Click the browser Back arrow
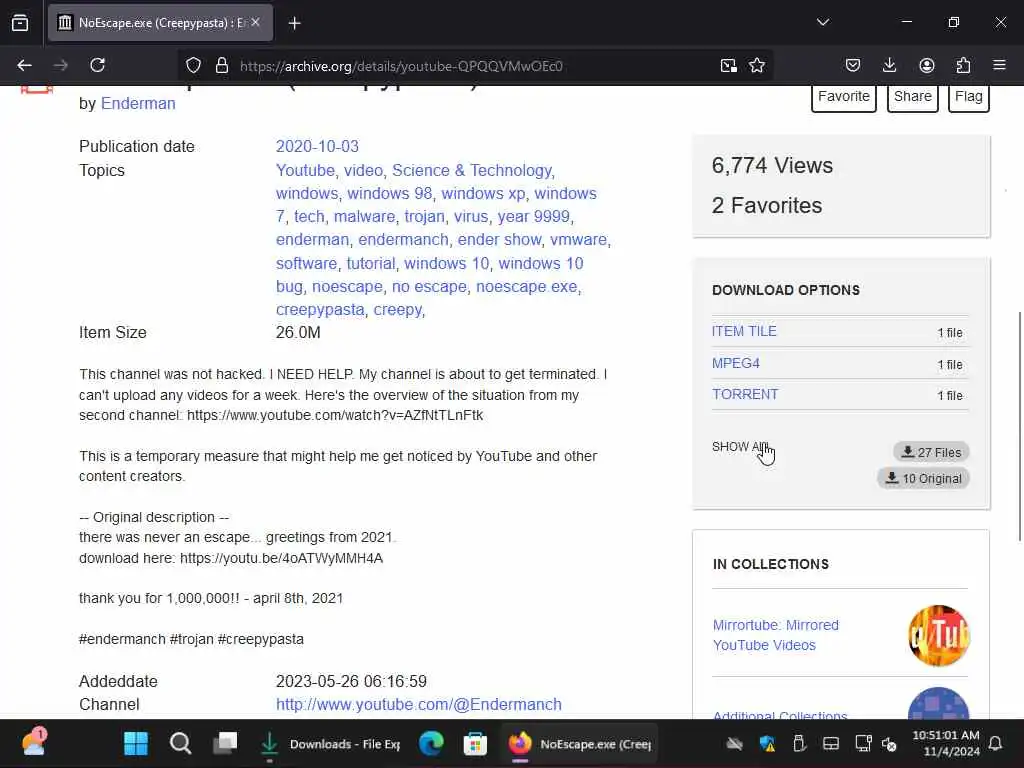 coord(24,65)
